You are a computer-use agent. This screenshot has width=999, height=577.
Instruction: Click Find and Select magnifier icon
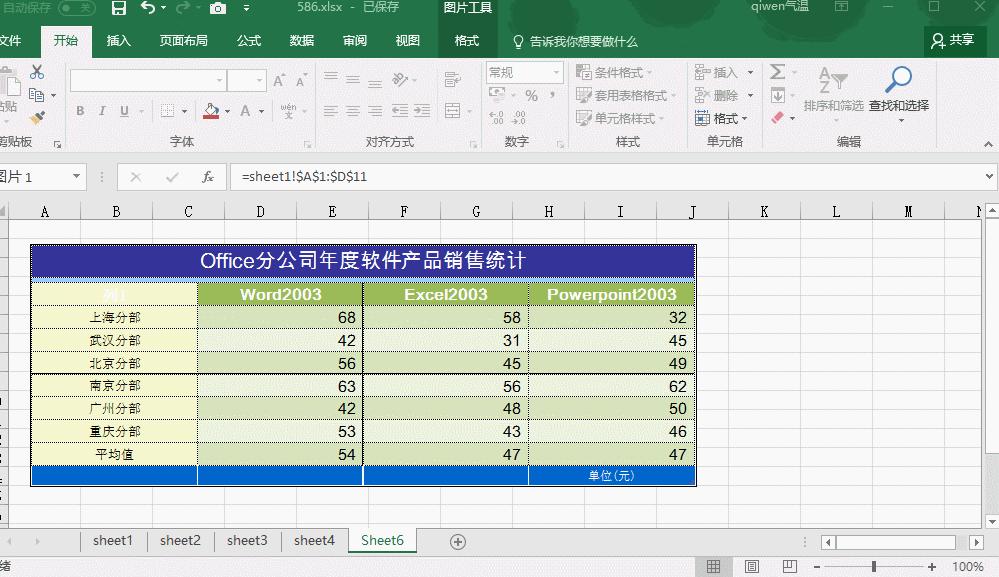[897, 80]
